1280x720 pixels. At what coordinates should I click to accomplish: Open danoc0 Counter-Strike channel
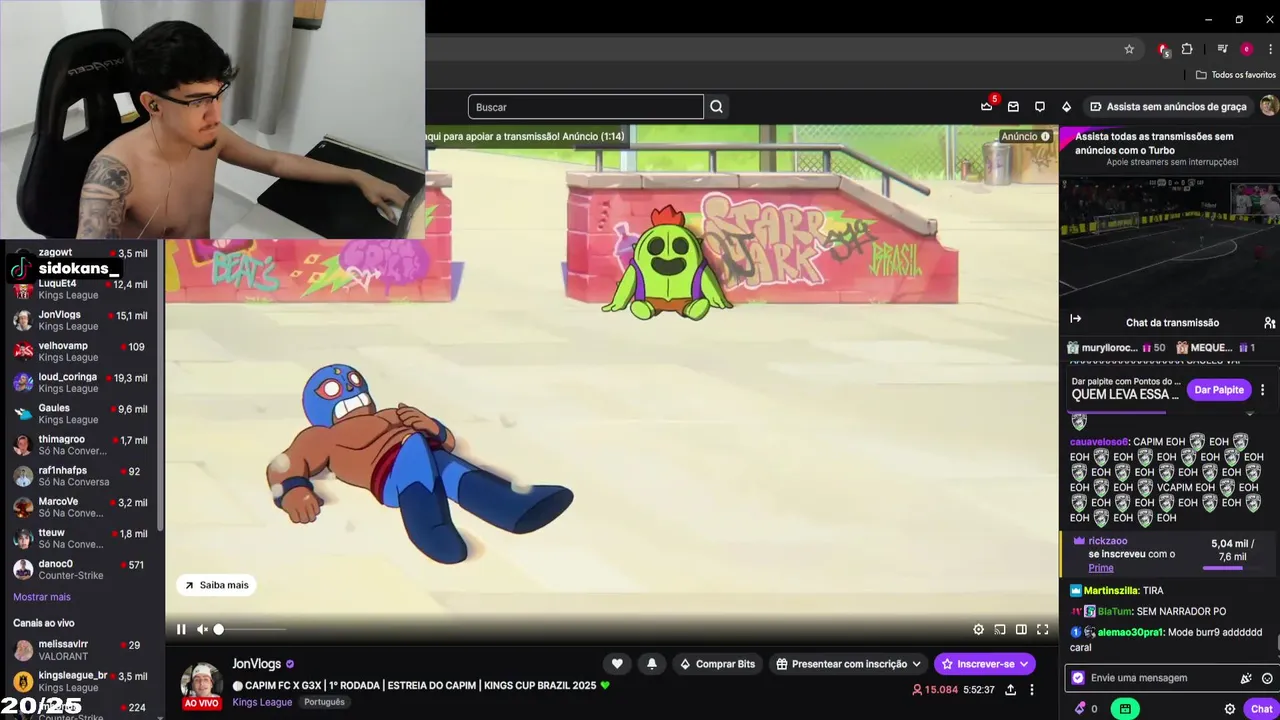click(x=80, y=569)
